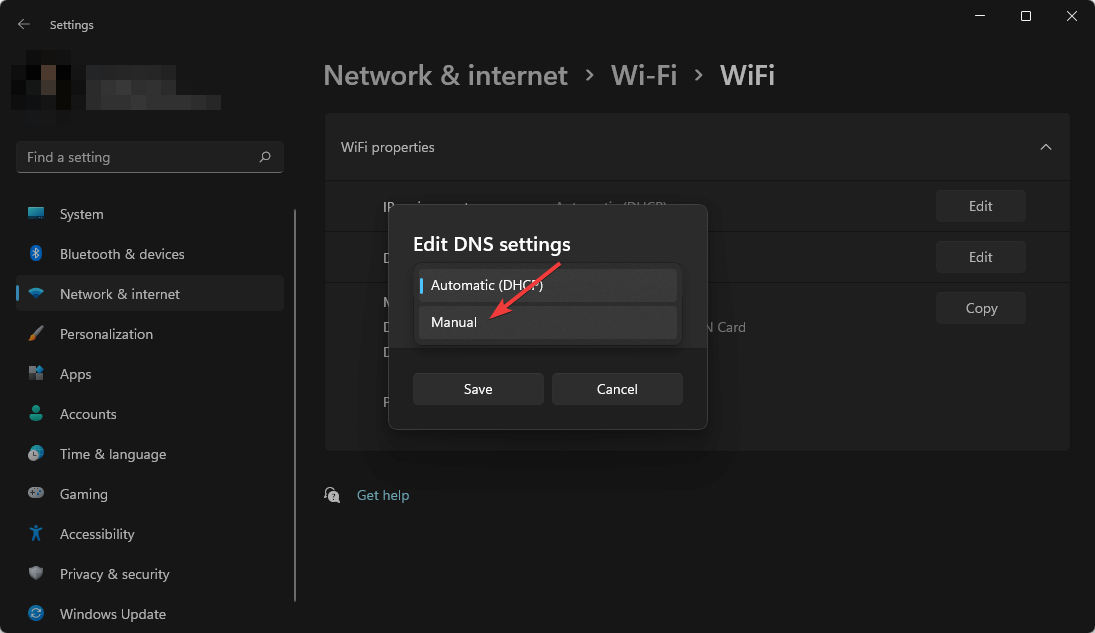Open the Wi-Fi breadcrumb page
The width and height of the screenshot is (1095, 633).
click(x=644, y=75)
